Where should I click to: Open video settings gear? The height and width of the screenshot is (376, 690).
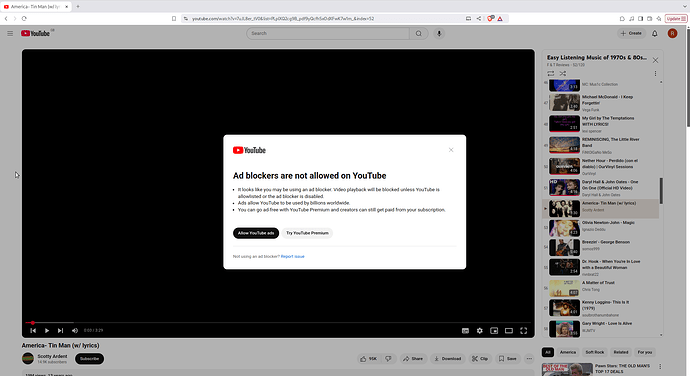[x=480, y=331]
